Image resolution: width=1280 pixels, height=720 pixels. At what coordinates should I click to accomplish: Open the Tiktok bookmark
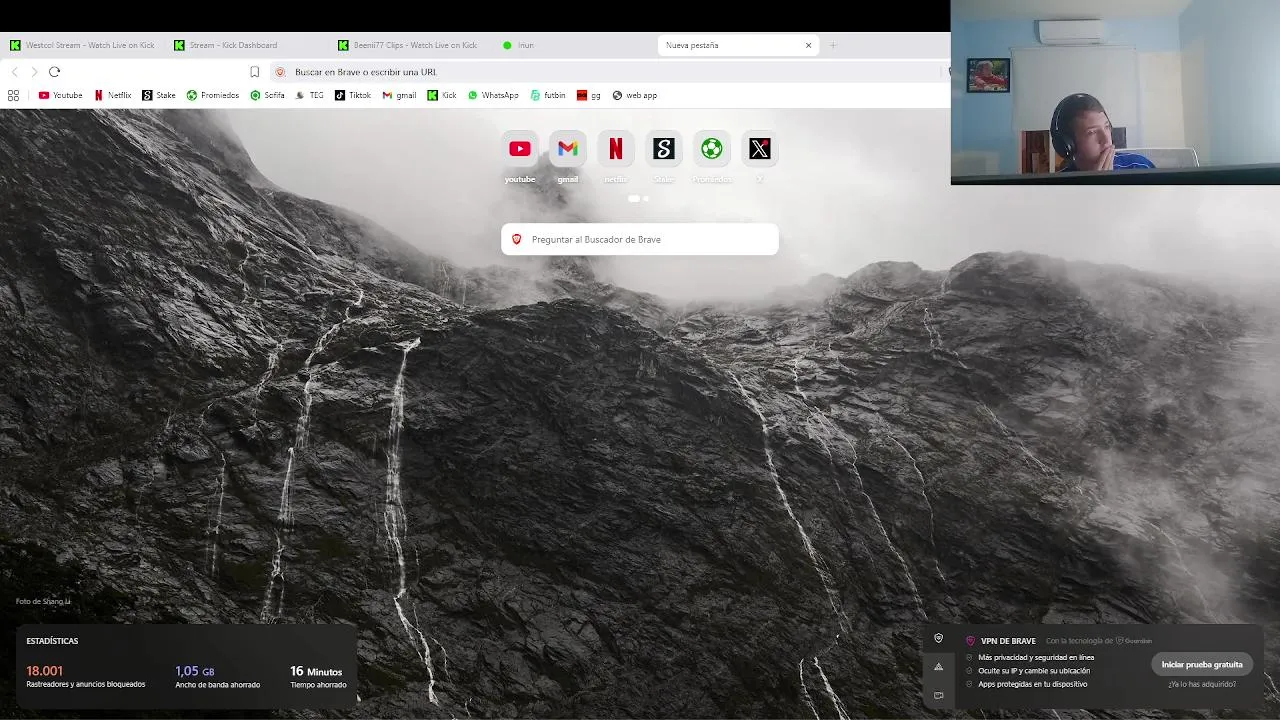(353, 95)
